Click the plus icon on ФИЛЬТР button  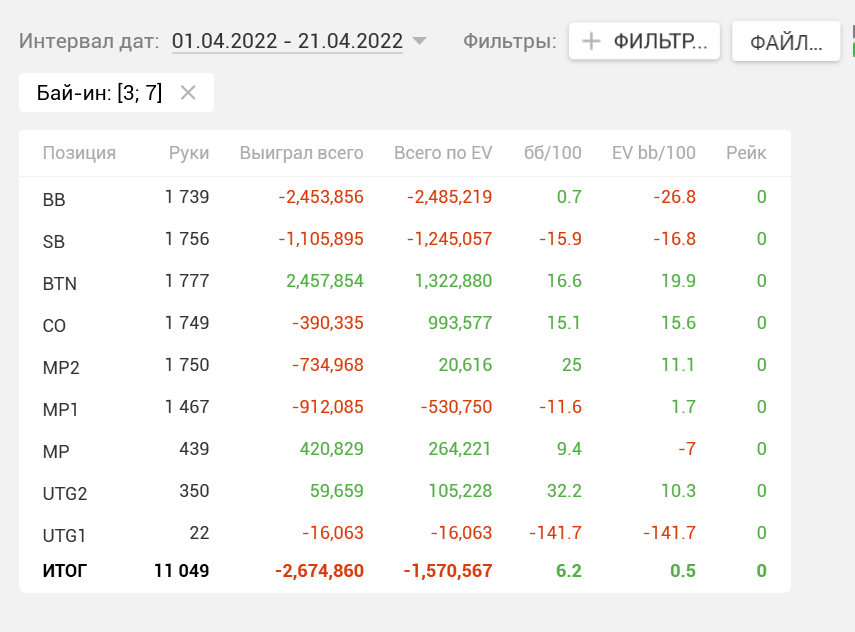[591, 41]
